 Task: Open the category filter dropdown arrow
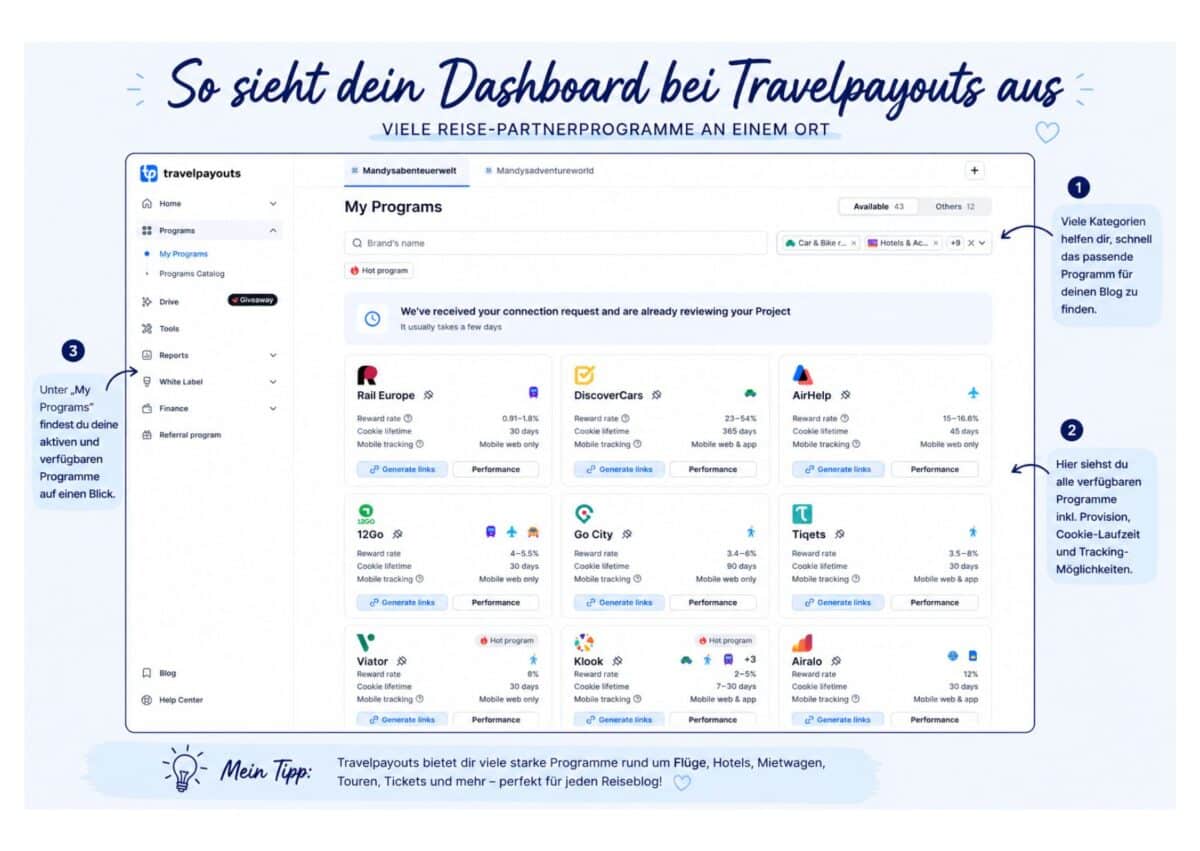(x=982, y=243)
